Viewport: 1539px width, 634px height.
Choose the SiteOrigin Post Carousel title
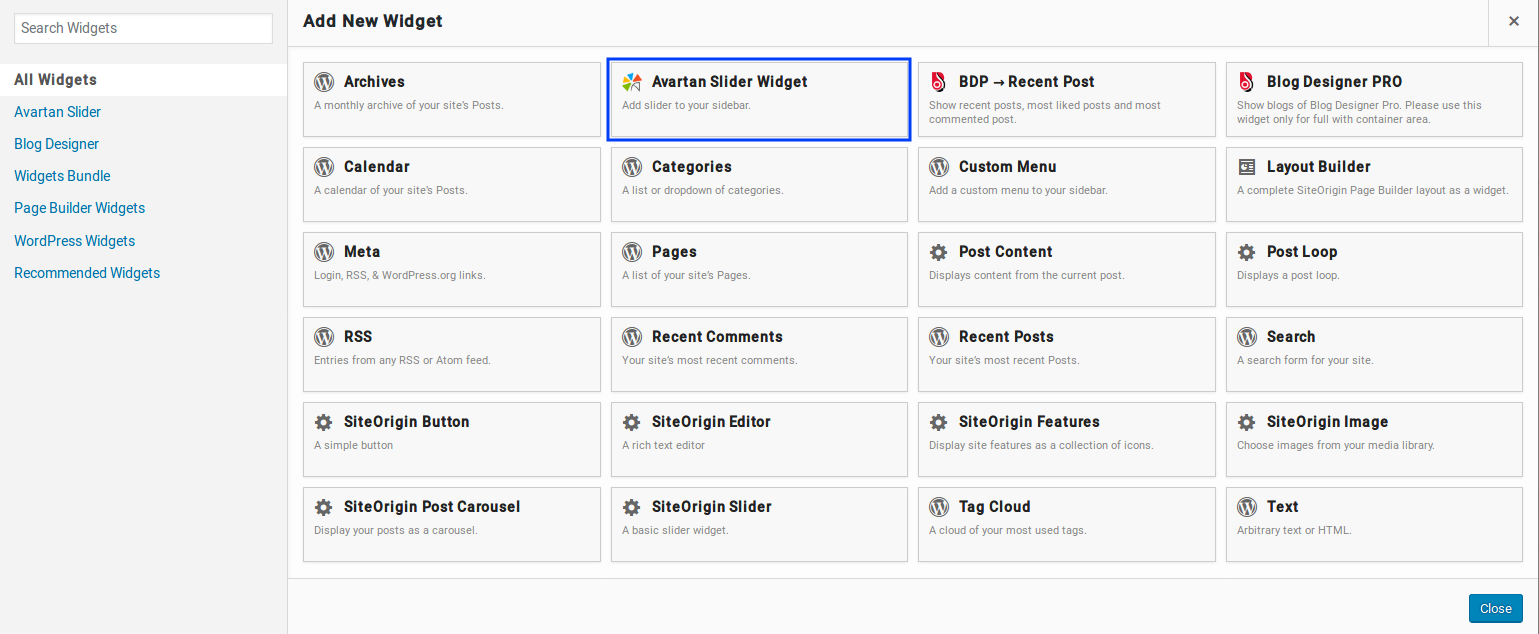tap(432, 507)
